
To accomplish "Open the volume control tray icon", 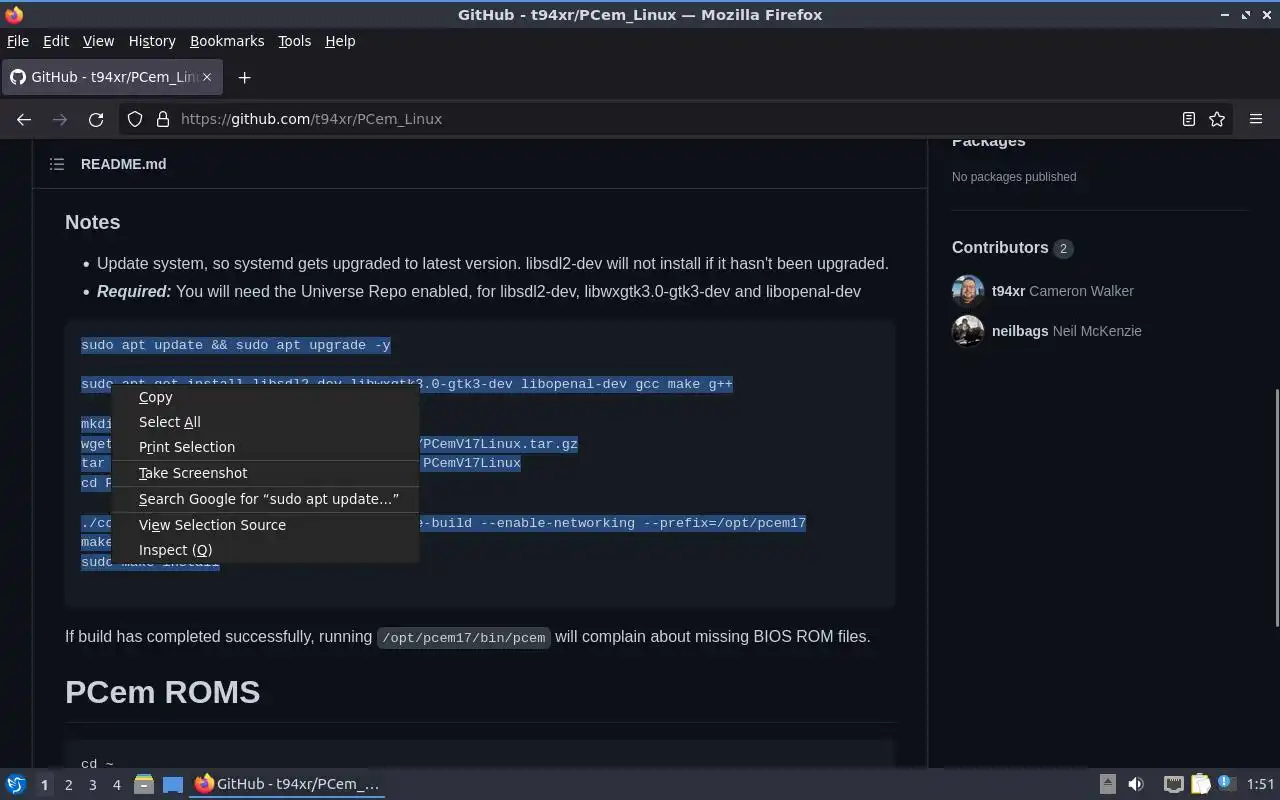I will 1136,784.
